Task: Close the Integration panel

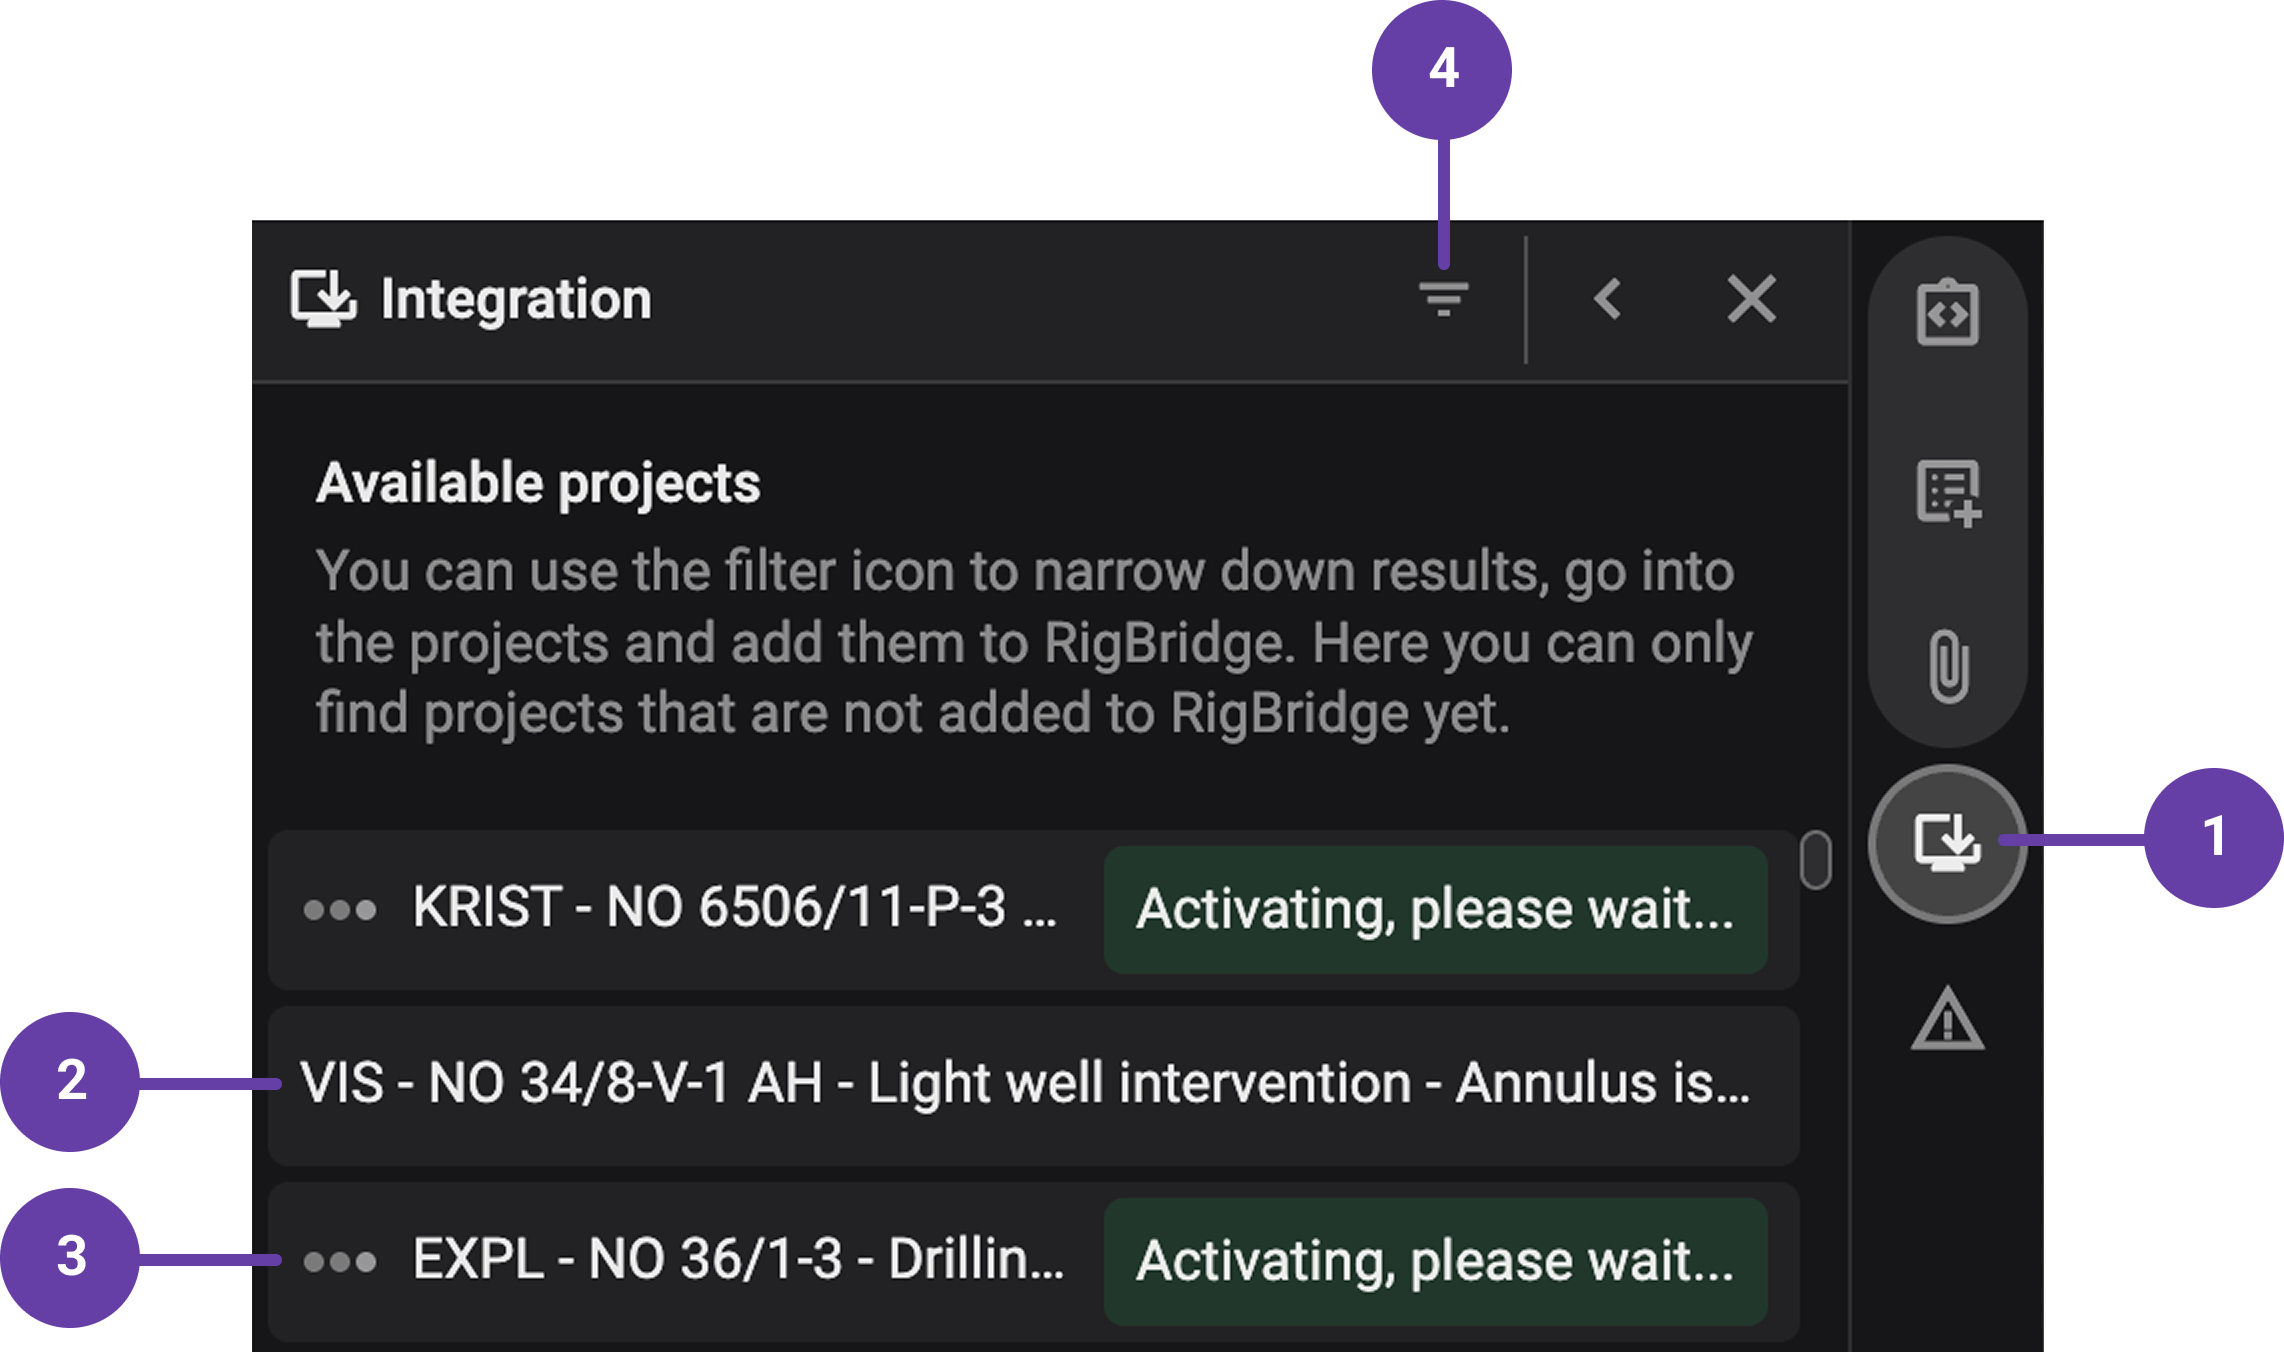Action: 1751,298
